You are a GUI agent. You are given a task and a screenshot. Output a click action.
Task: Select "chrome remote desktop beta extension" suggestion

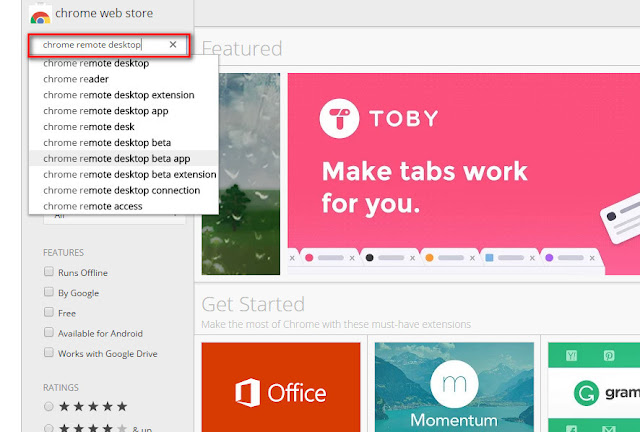click(x=123, y=174)
